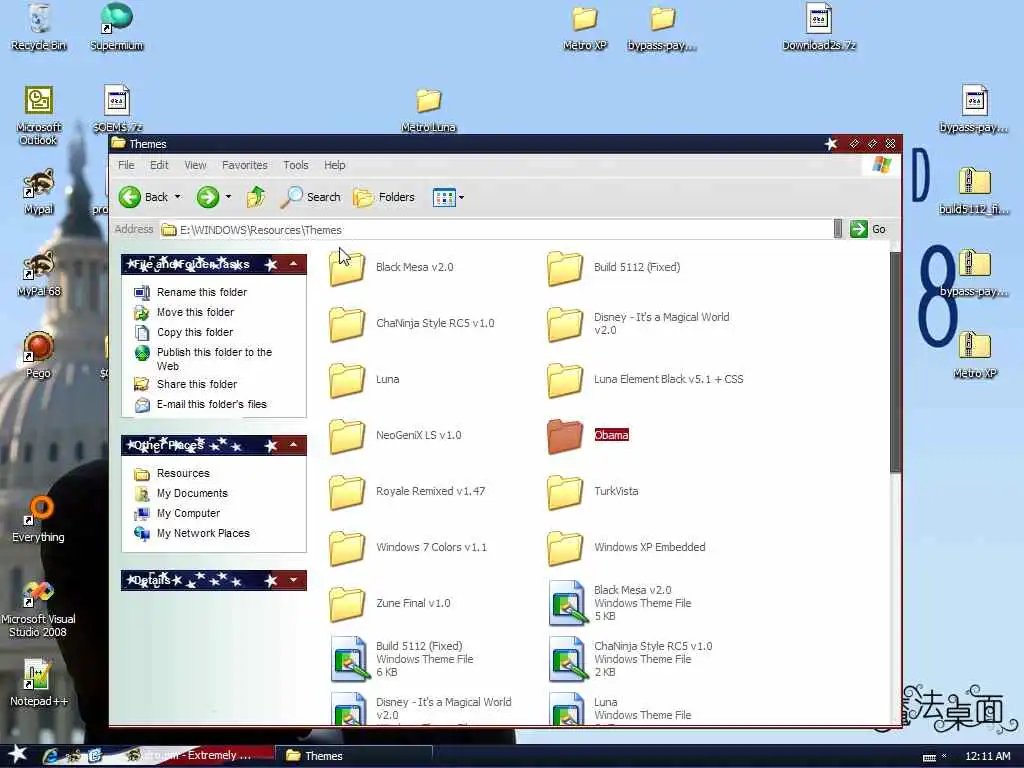
Task: Open the Black Mesa v2.0 folder
Action: pyautogui.click(x=392, y=267)
